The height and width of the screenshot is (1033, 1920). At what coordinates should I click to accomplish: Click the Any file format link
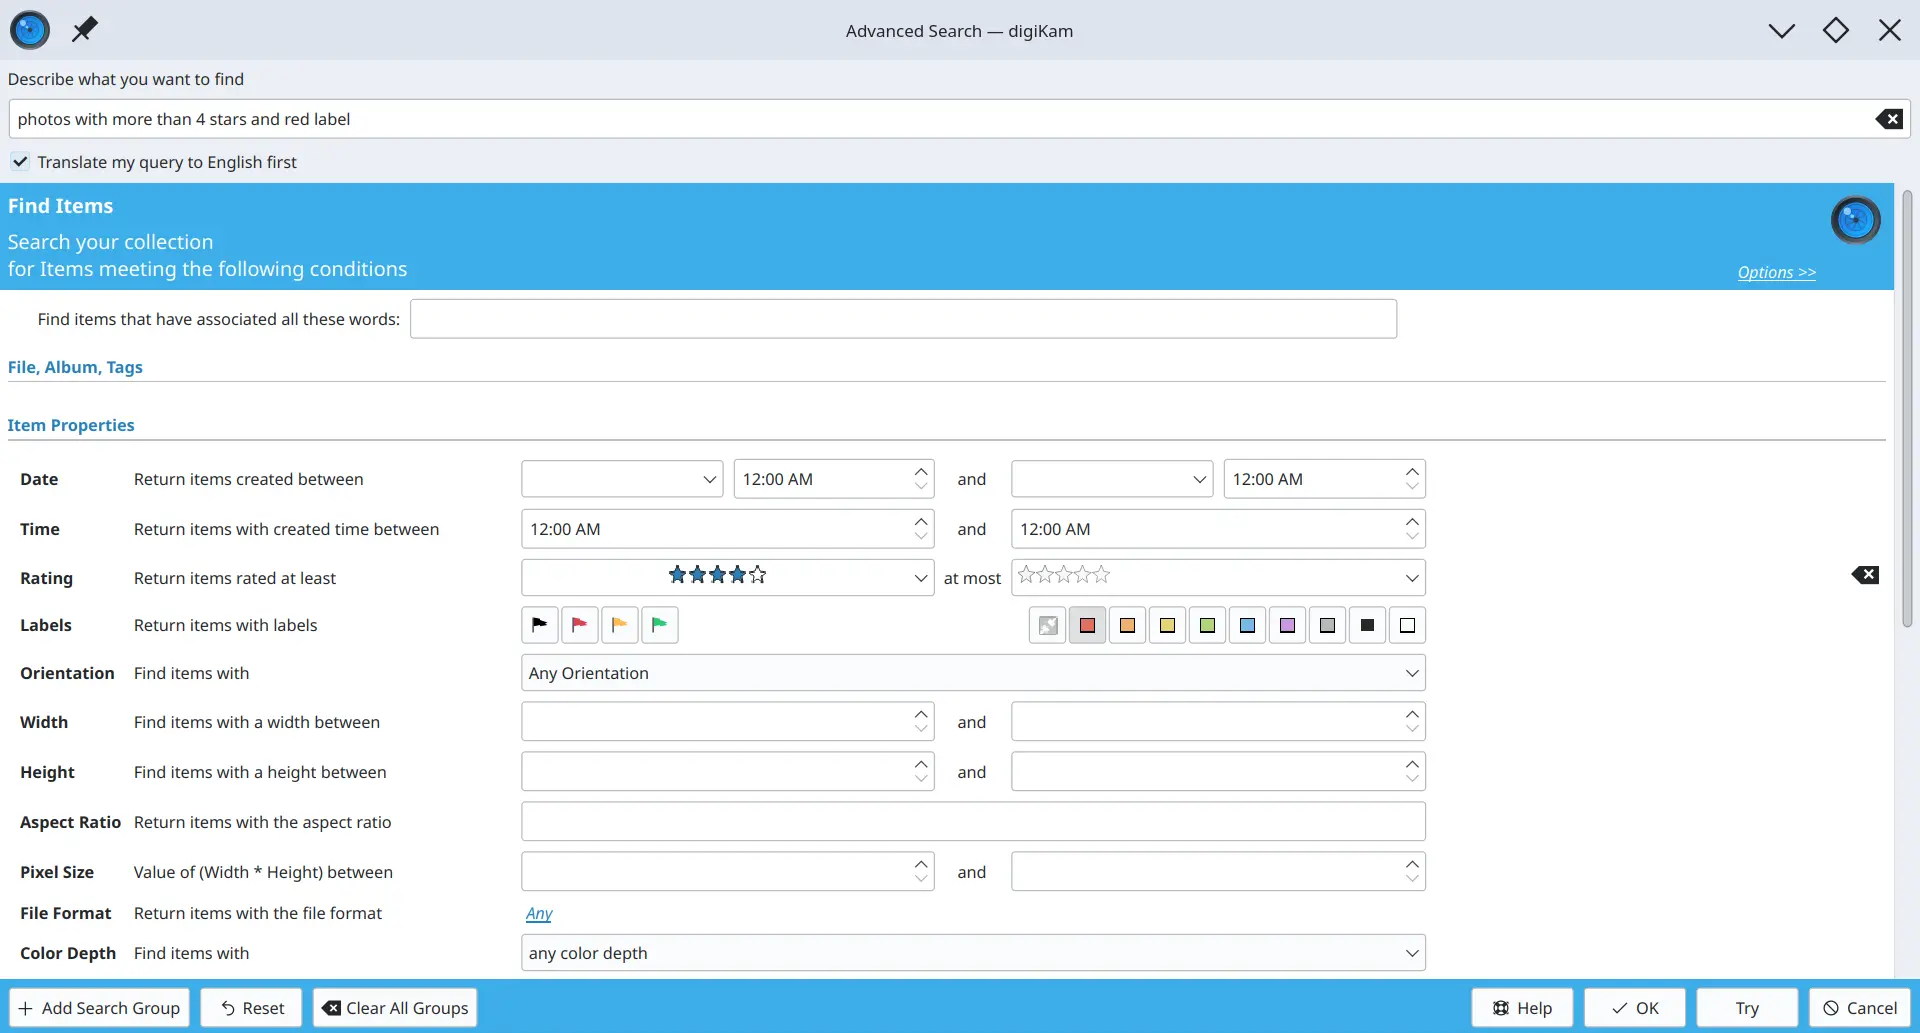[x=539, y=913]
